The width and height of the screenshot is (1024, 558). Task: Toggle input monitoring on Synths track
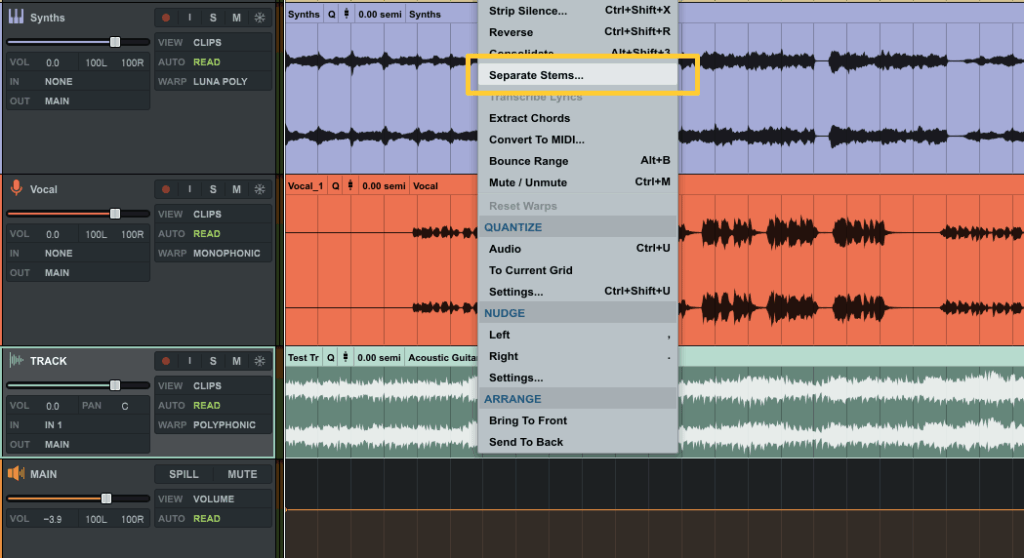pyautogui.click(x=189, y=18)
